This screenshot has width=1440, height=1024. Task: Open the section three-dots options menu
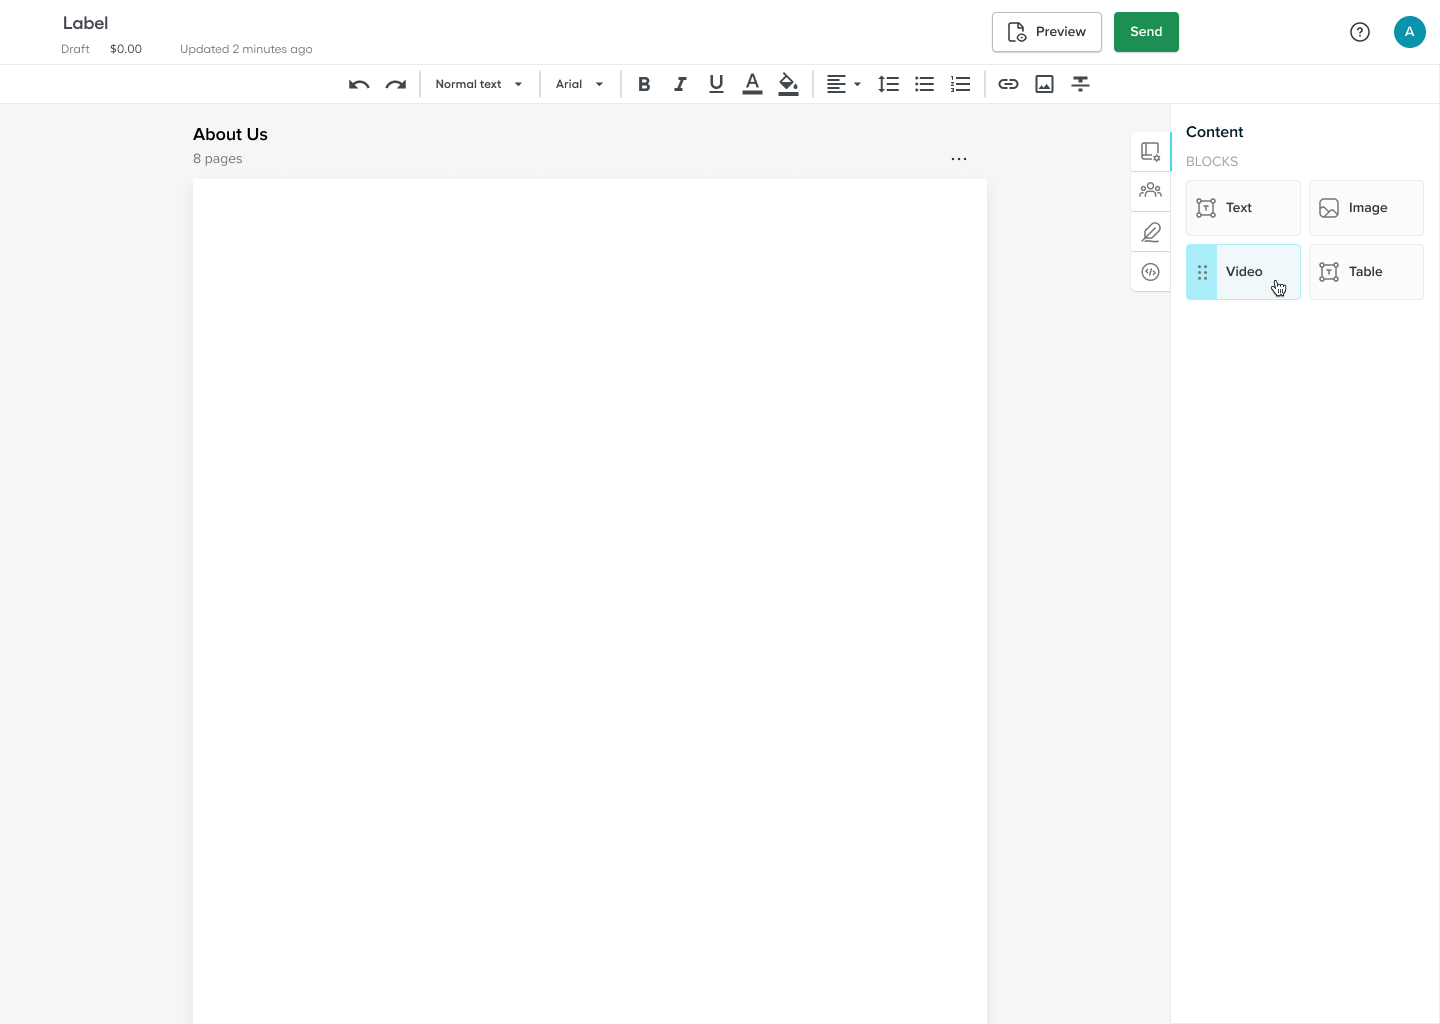pyautogui.click(x=959, y=159)
